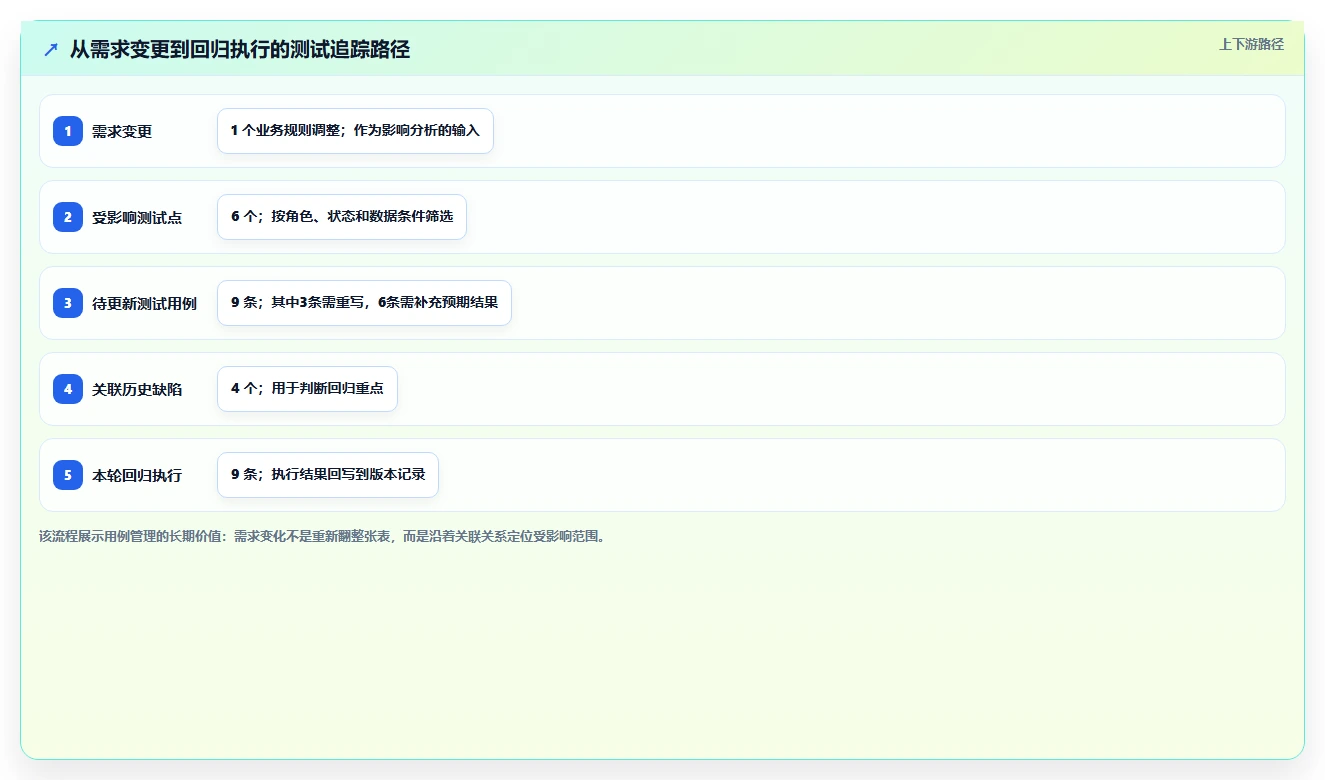The image size is (1325, 780).
Task: Click the chip 6 个；按角色、状态和数据条件筛选
Action: pos(342,217)
